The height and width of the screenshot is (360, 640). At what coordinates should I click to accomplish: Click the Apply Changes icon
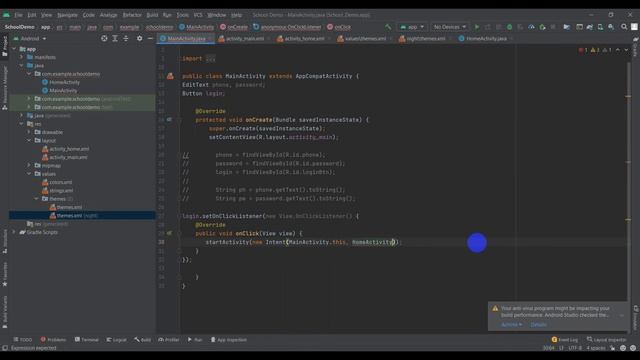[488, 27]
